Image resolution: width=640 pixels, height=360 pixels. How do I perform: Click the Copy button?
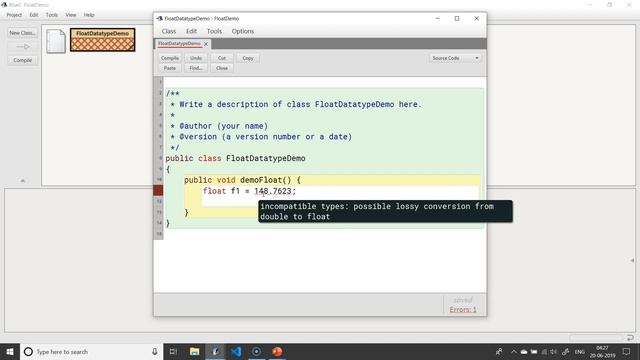click(x=248, y=58)
